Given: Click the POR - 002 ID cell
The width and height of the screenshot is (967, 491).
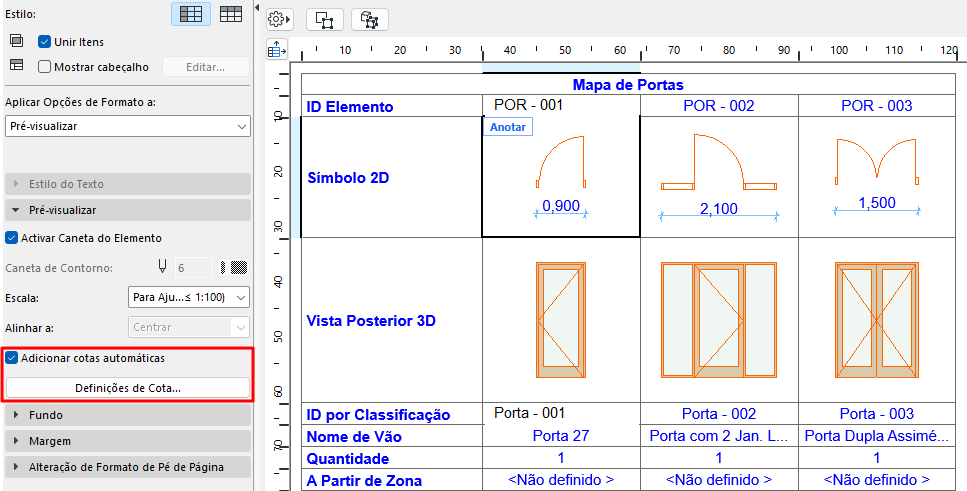Looking at the screenshot, I should click(x=719, y=105).
